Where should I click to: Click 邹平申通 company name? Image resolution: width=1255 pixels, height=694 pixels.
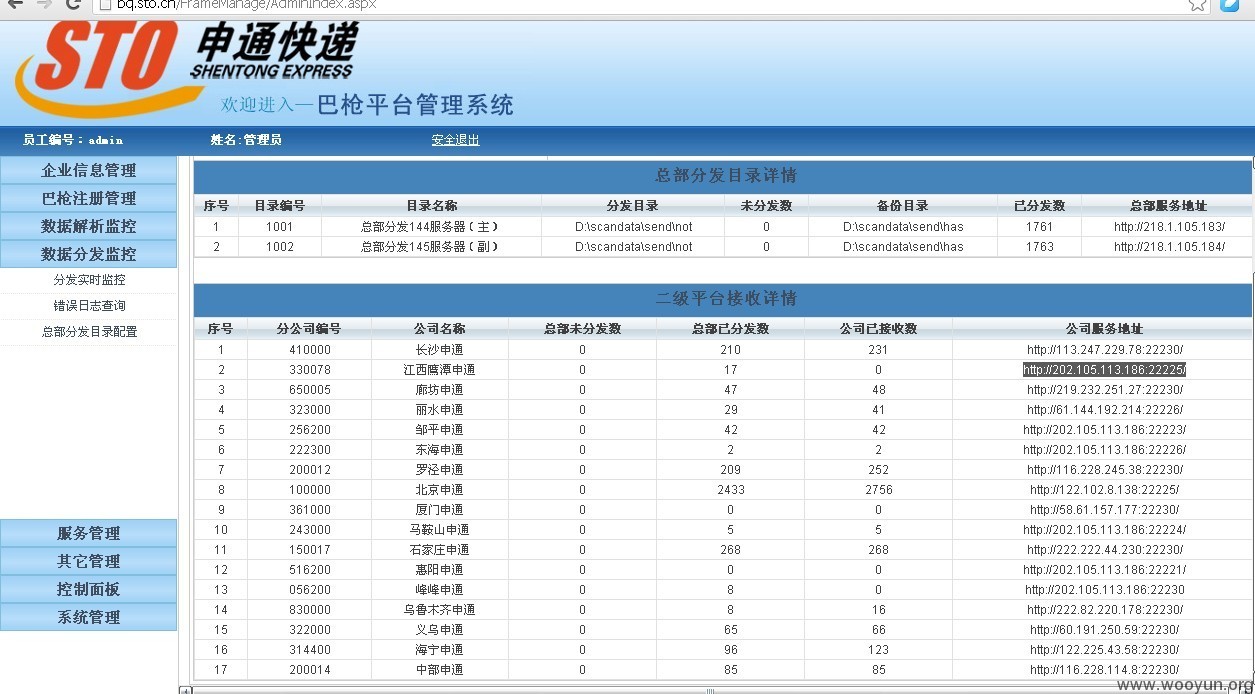coord(439,430)
